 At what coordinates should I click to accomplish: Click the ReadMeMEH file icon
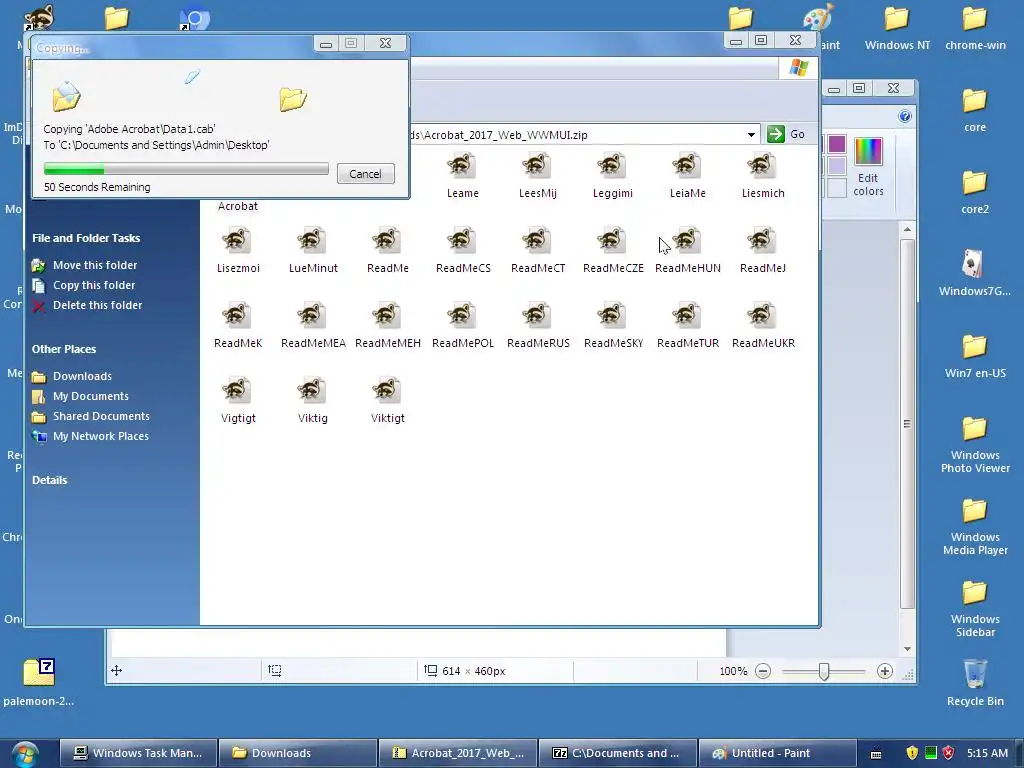click(x=388, y=316)
